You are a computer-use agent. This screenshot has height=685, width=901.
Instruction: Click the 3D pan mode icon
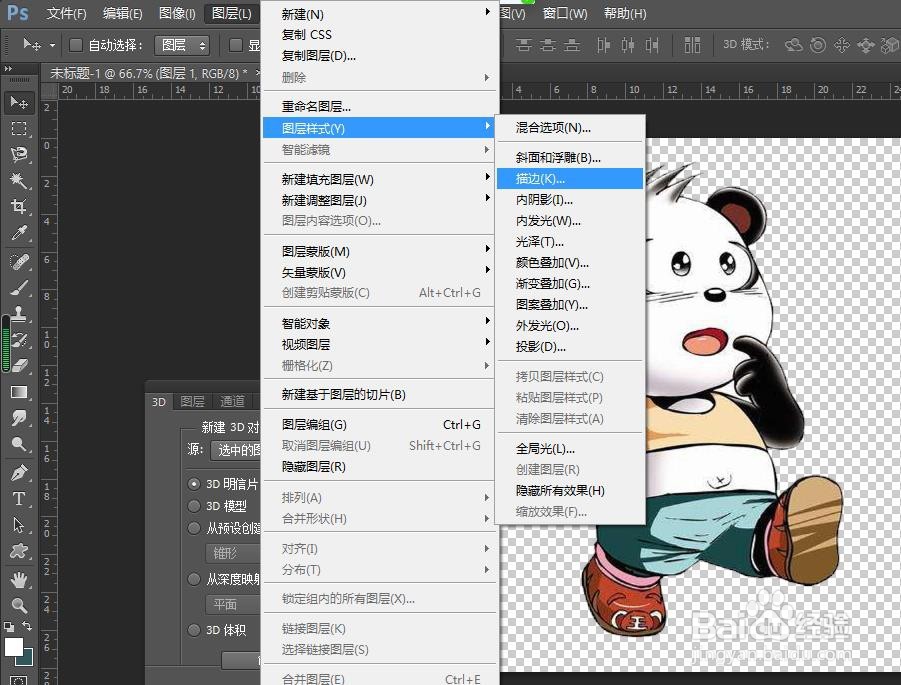pyautogui.click(x=842, y=45)
